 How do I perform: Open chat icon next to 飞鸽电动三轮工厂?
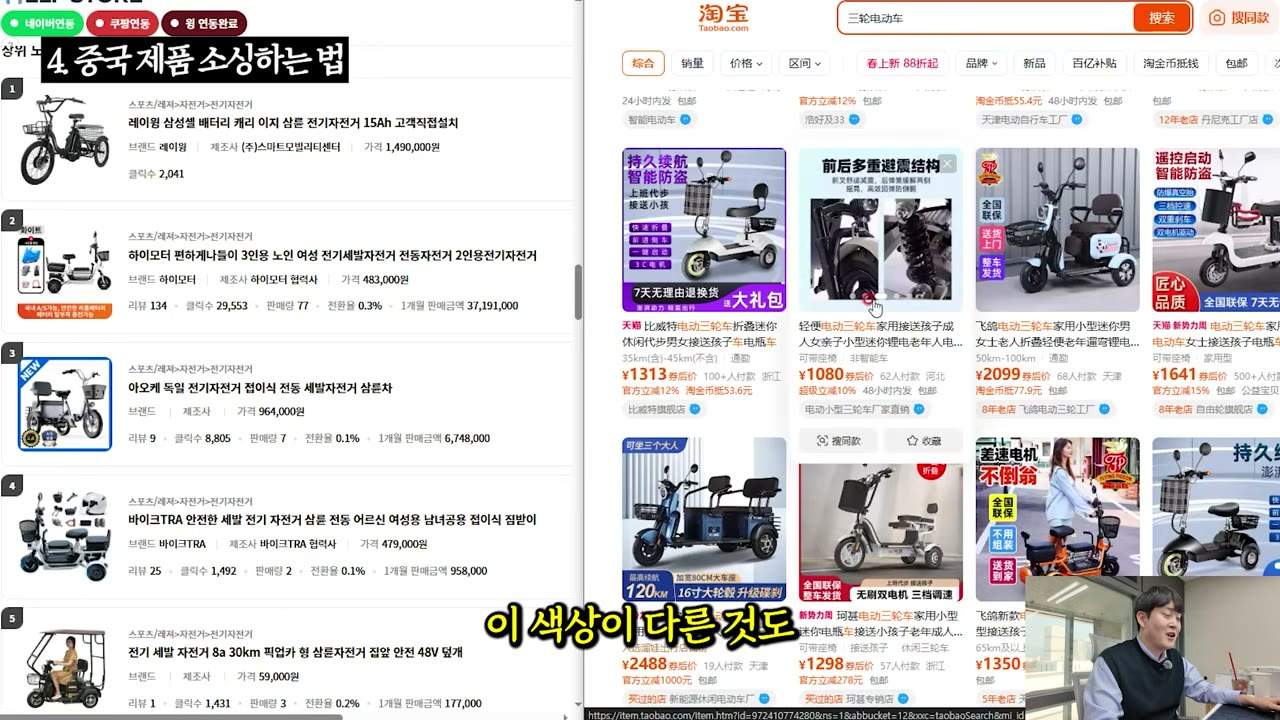pyautogui.click(x=1104, y=409)
